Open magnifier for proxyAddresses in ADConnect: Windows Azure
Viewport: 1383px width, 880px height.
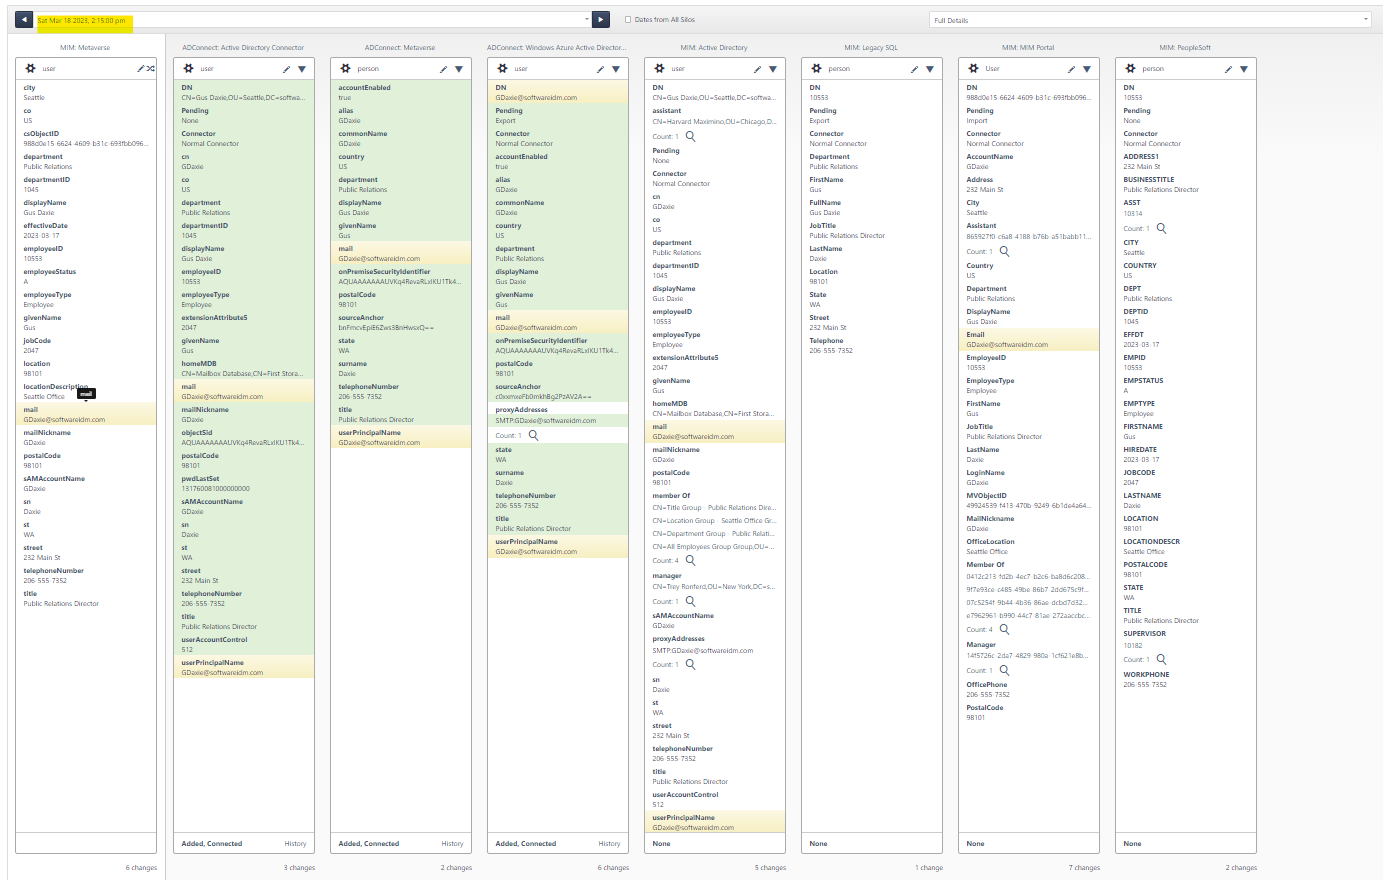click(x=533, y=435)
